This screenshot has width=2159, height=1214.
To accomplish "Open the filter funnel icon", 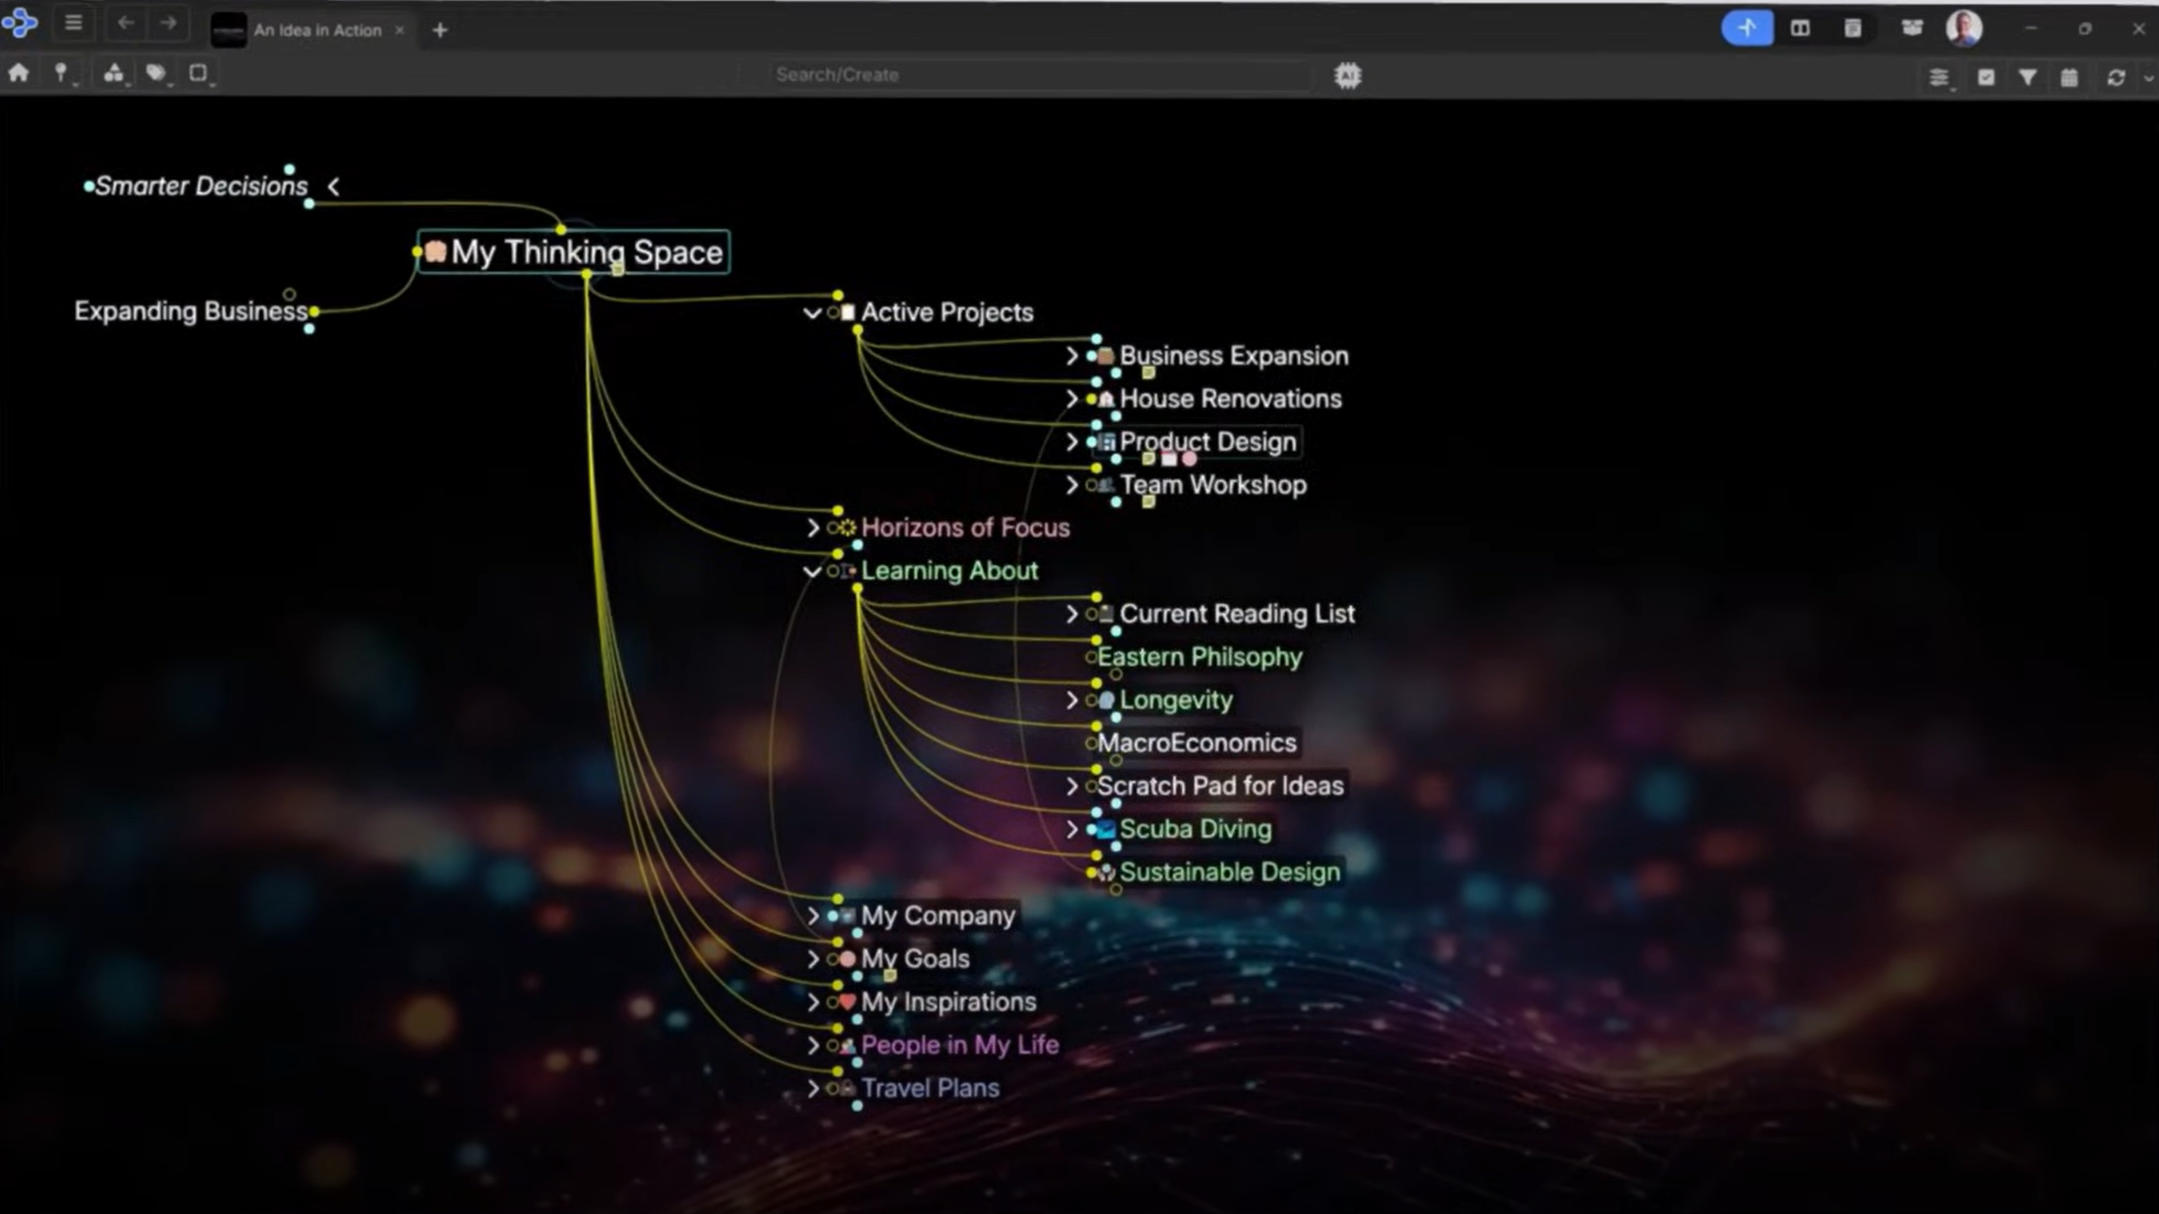I will [2027, 77].
